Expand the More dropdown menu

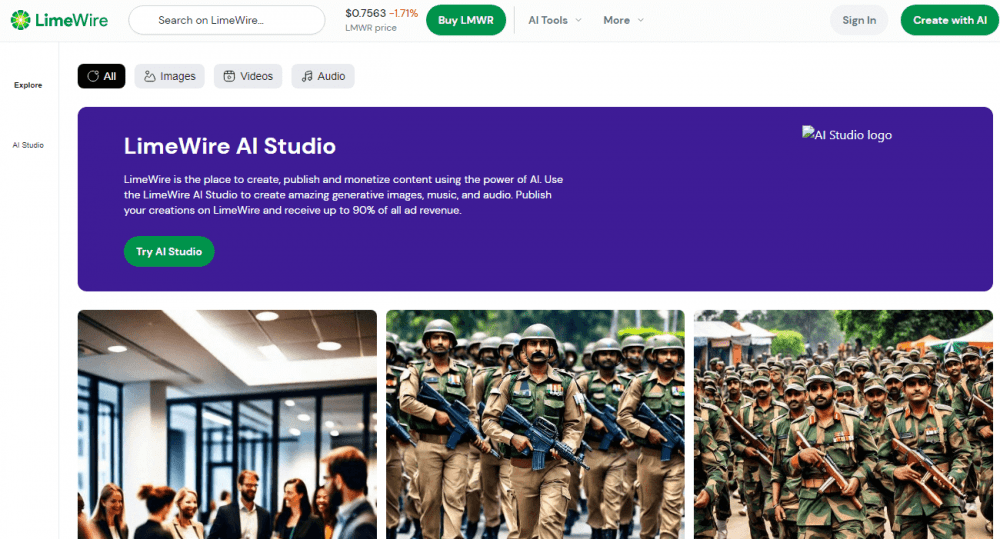point(623,20)
